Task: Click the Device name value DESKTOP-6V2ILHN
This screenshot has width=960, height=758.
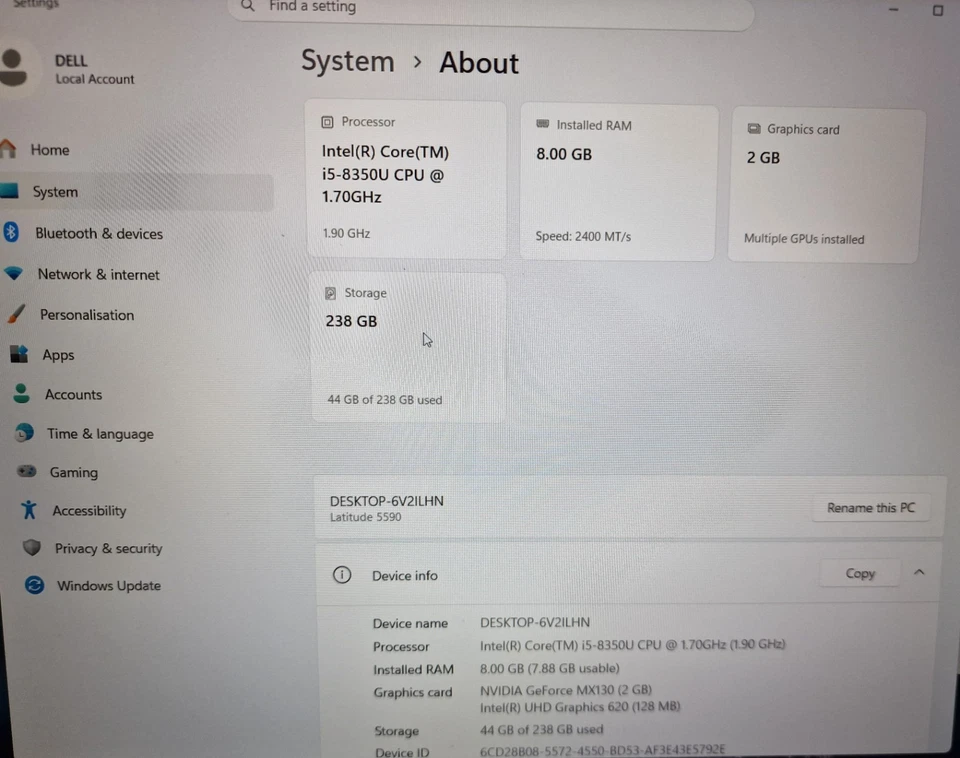Action: pyautogui.click(x=534, y=622)
